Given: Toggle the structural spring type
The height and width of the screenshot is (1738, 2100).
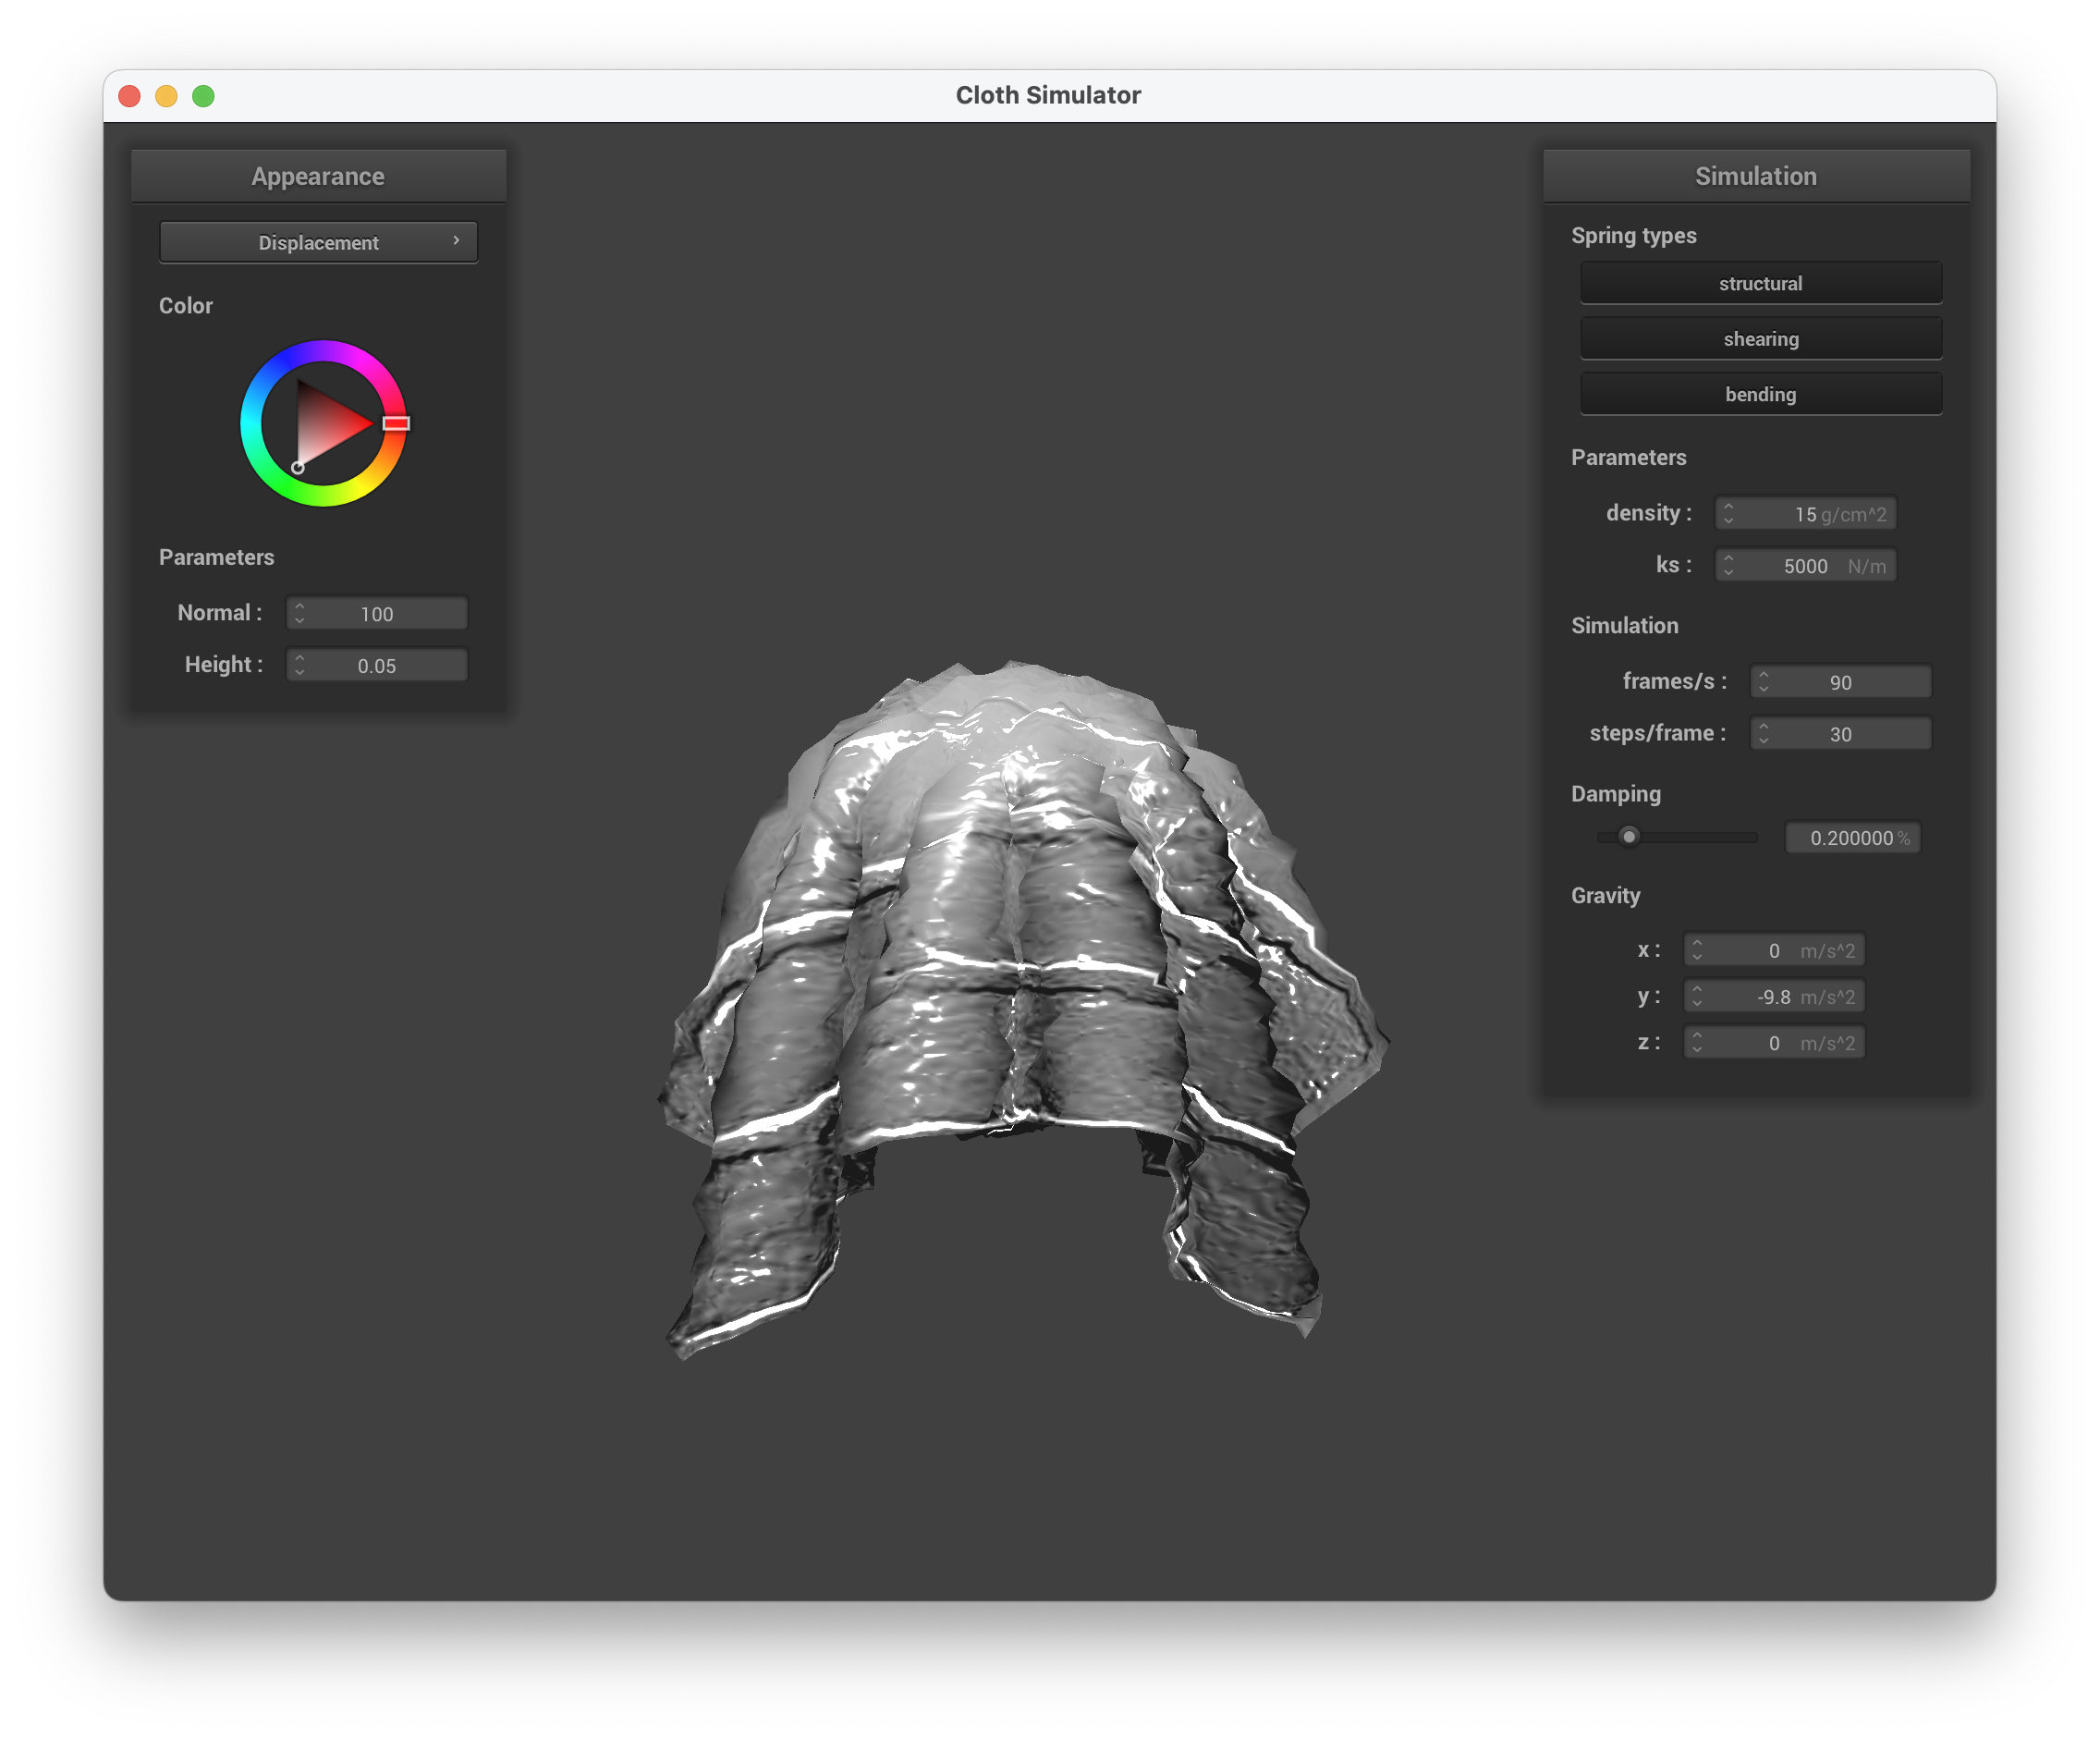Looking at the screenshot, I should [1760, 283].
